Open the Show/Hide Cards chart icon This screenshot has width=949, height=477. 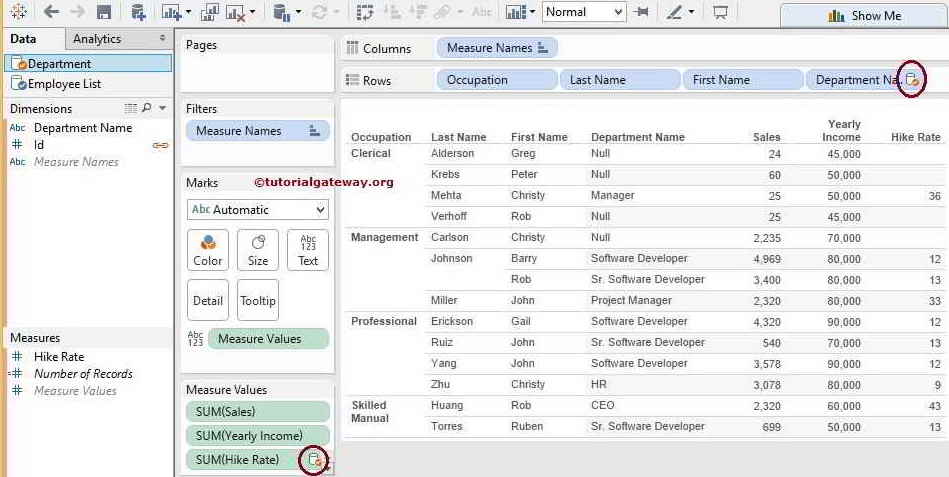pyautogui.click(x=516, y=12)
